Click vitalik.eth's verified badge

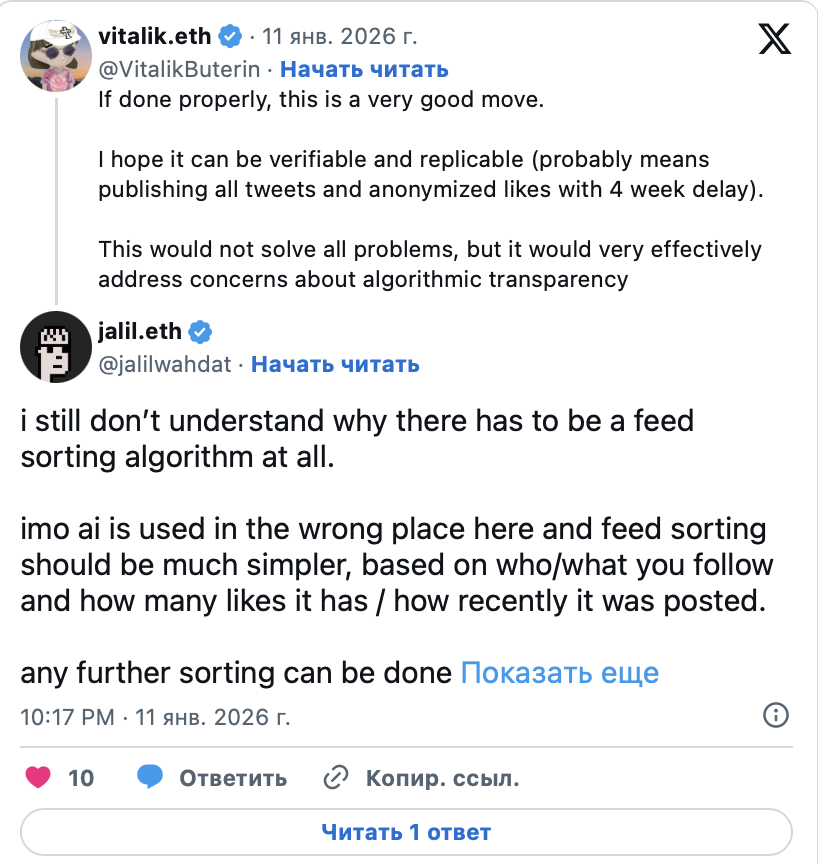pos(231,37)
